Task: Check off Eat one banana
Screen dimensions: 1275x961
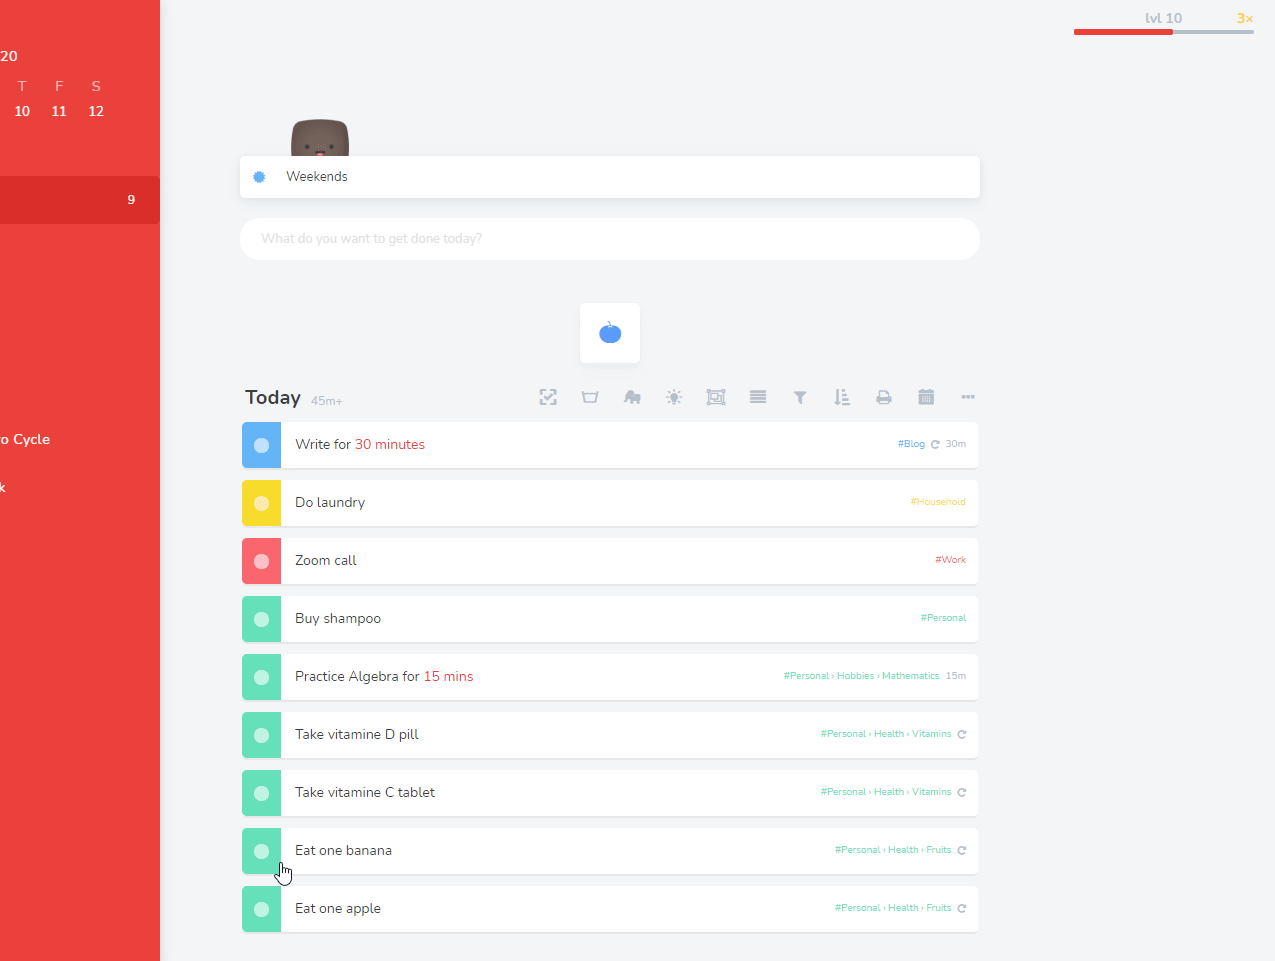Action: [x=261, y=851]
